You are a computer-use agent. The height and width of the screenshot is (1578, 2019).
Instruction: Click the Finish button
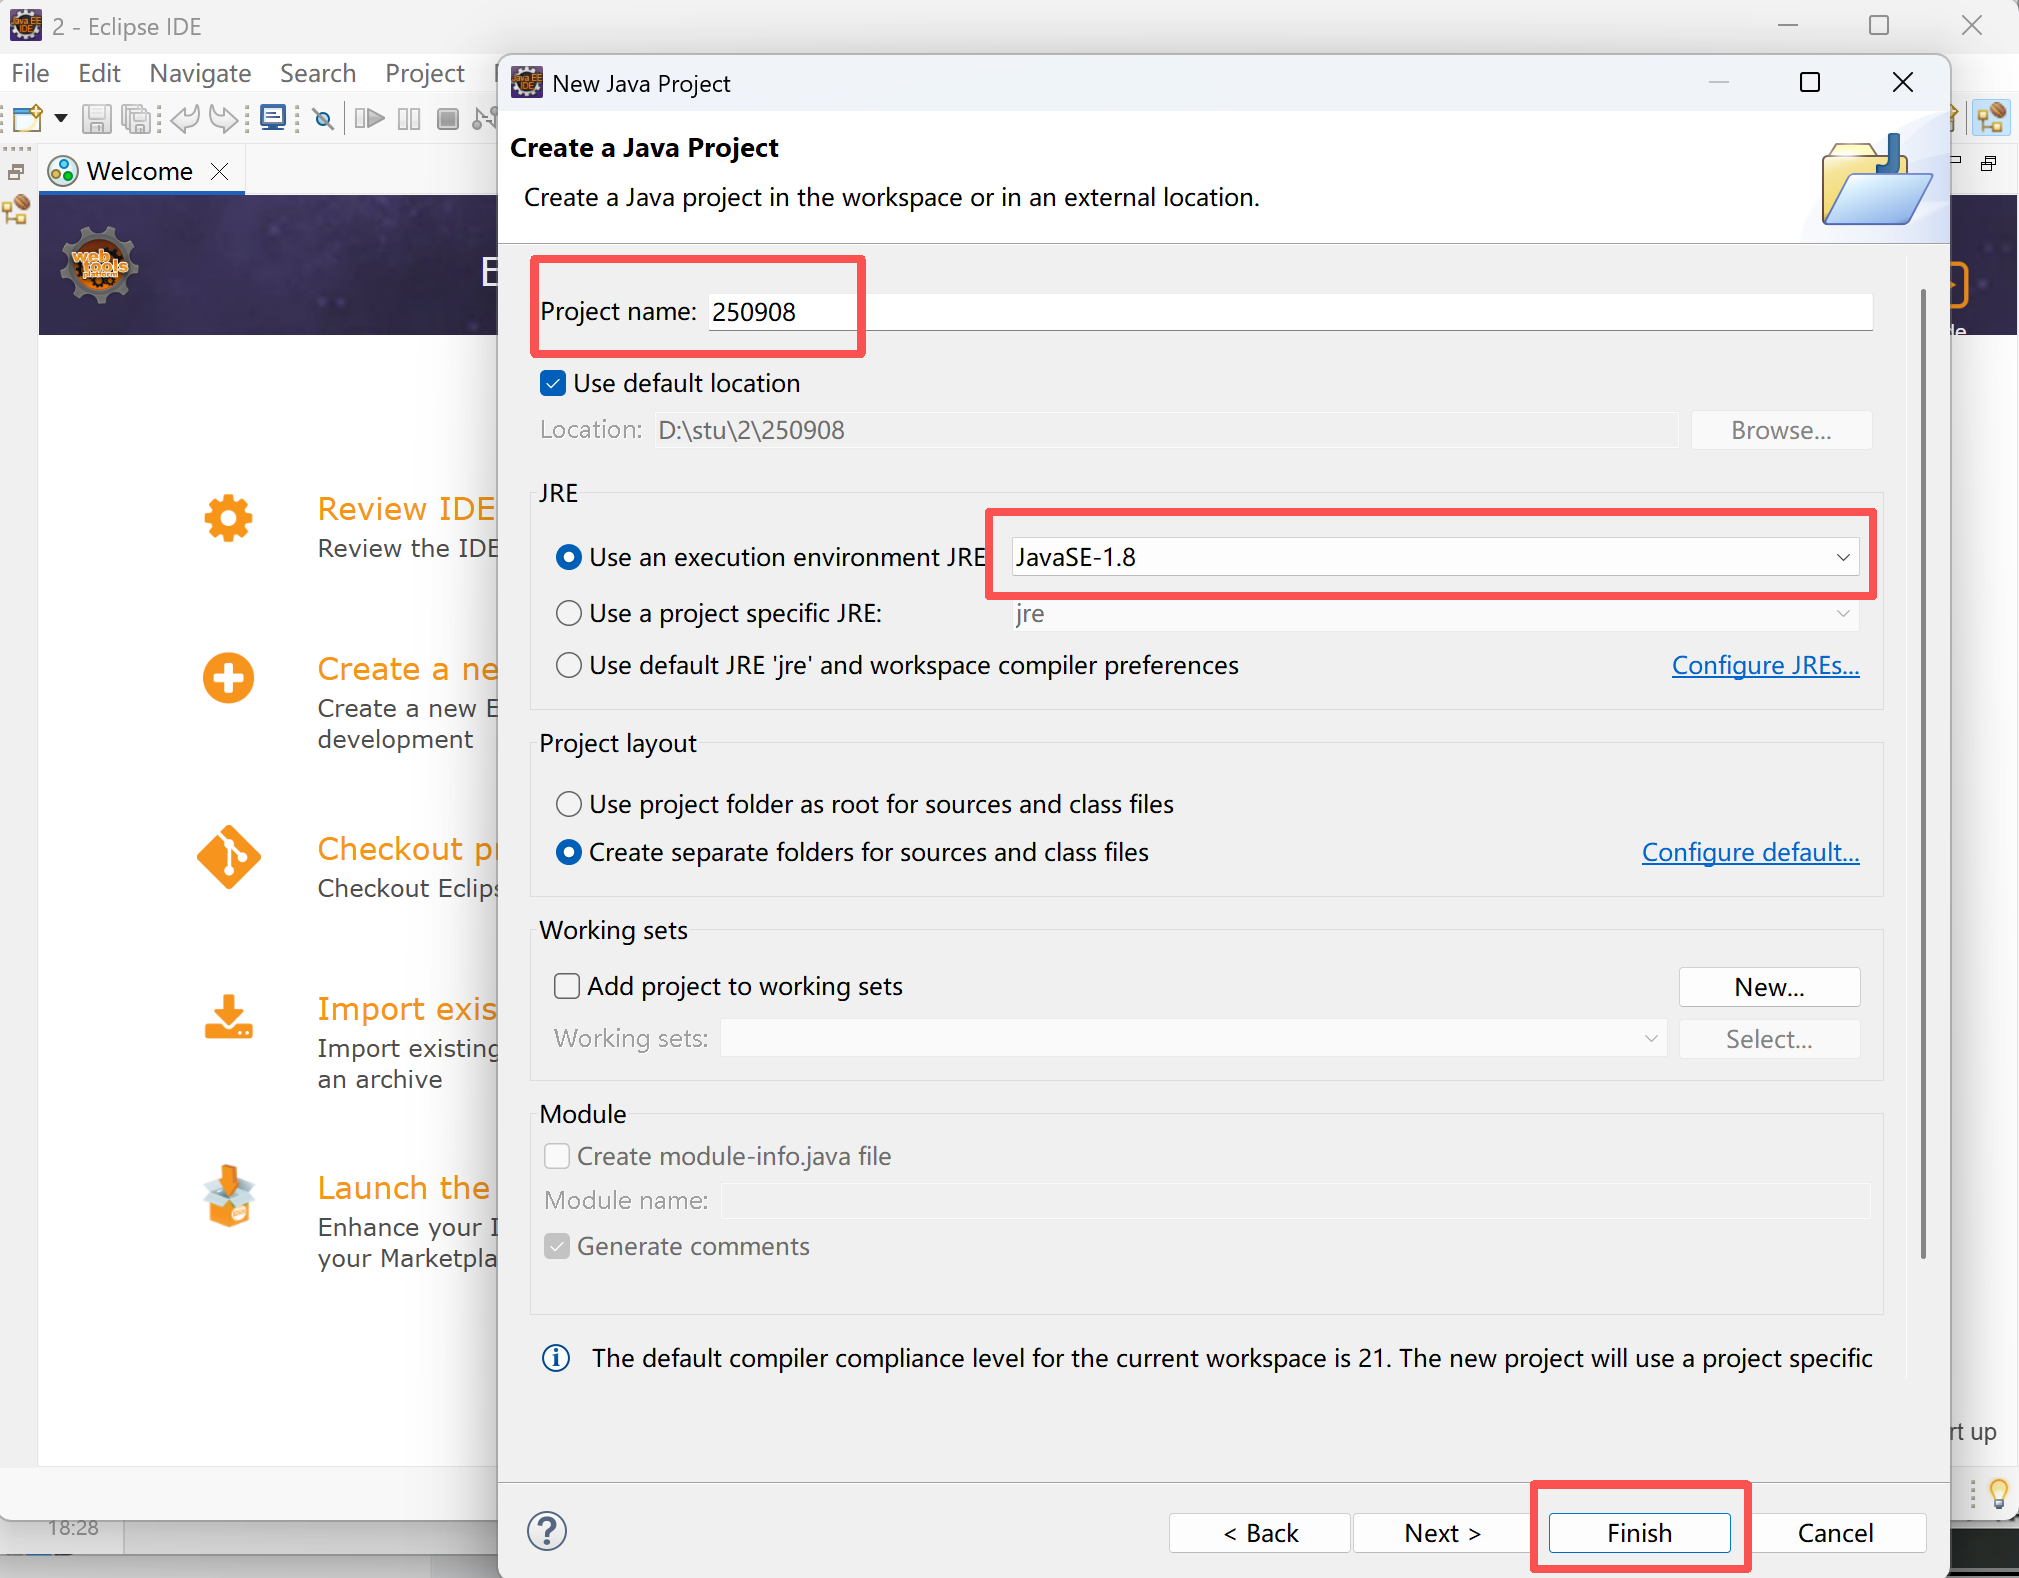coord(1638,1533)
